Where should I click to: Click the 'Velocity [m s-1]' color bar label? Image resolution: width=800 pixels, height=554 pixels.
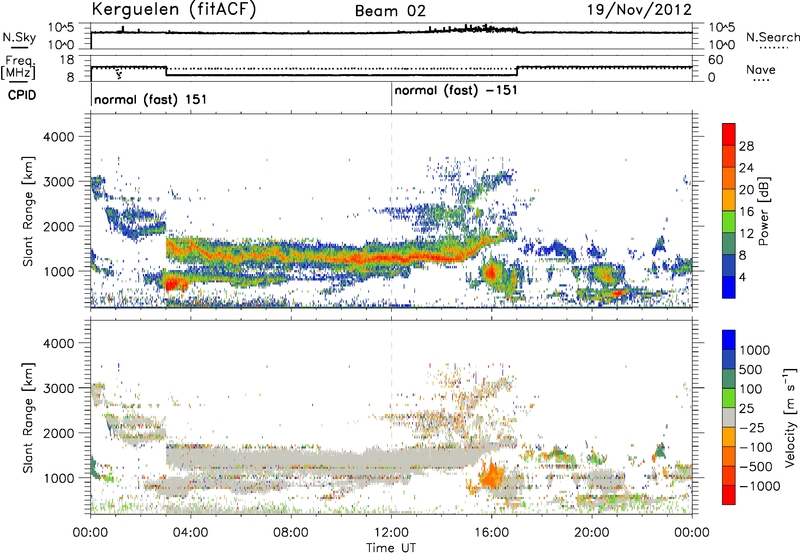click(x=790, y=417)
